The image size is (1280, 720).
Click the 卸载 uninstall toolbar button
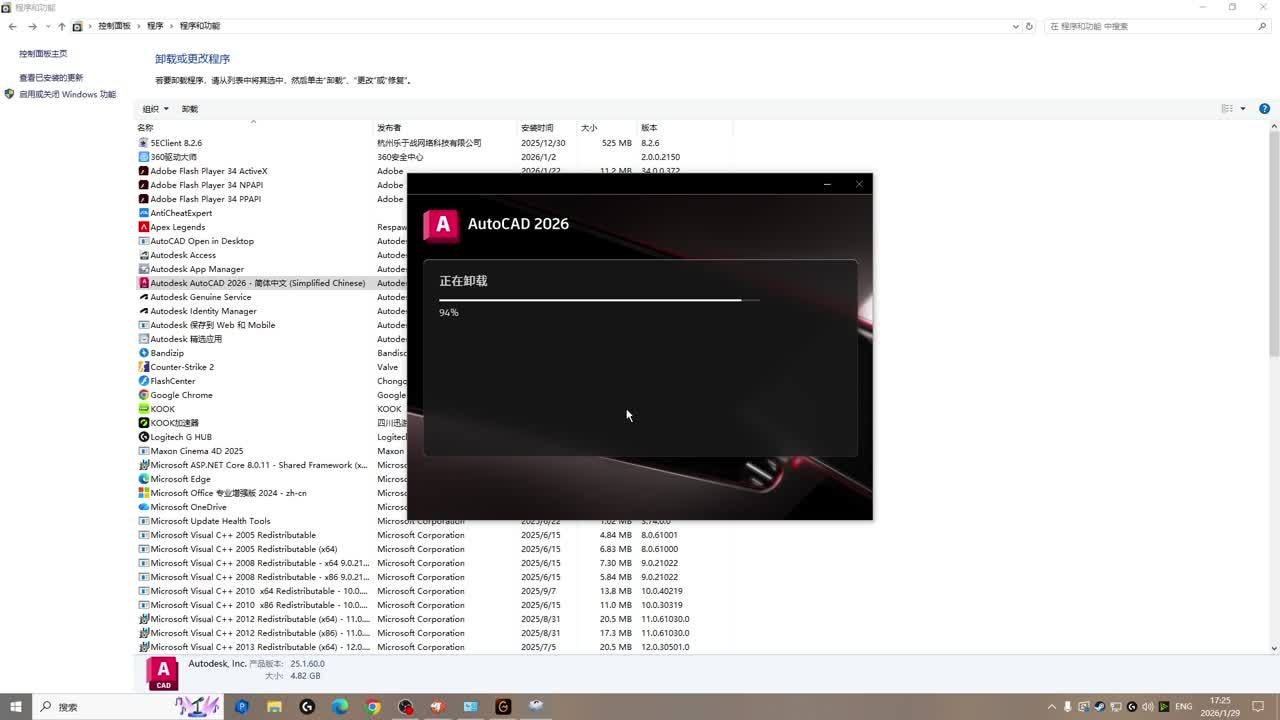tap(190, 109)
